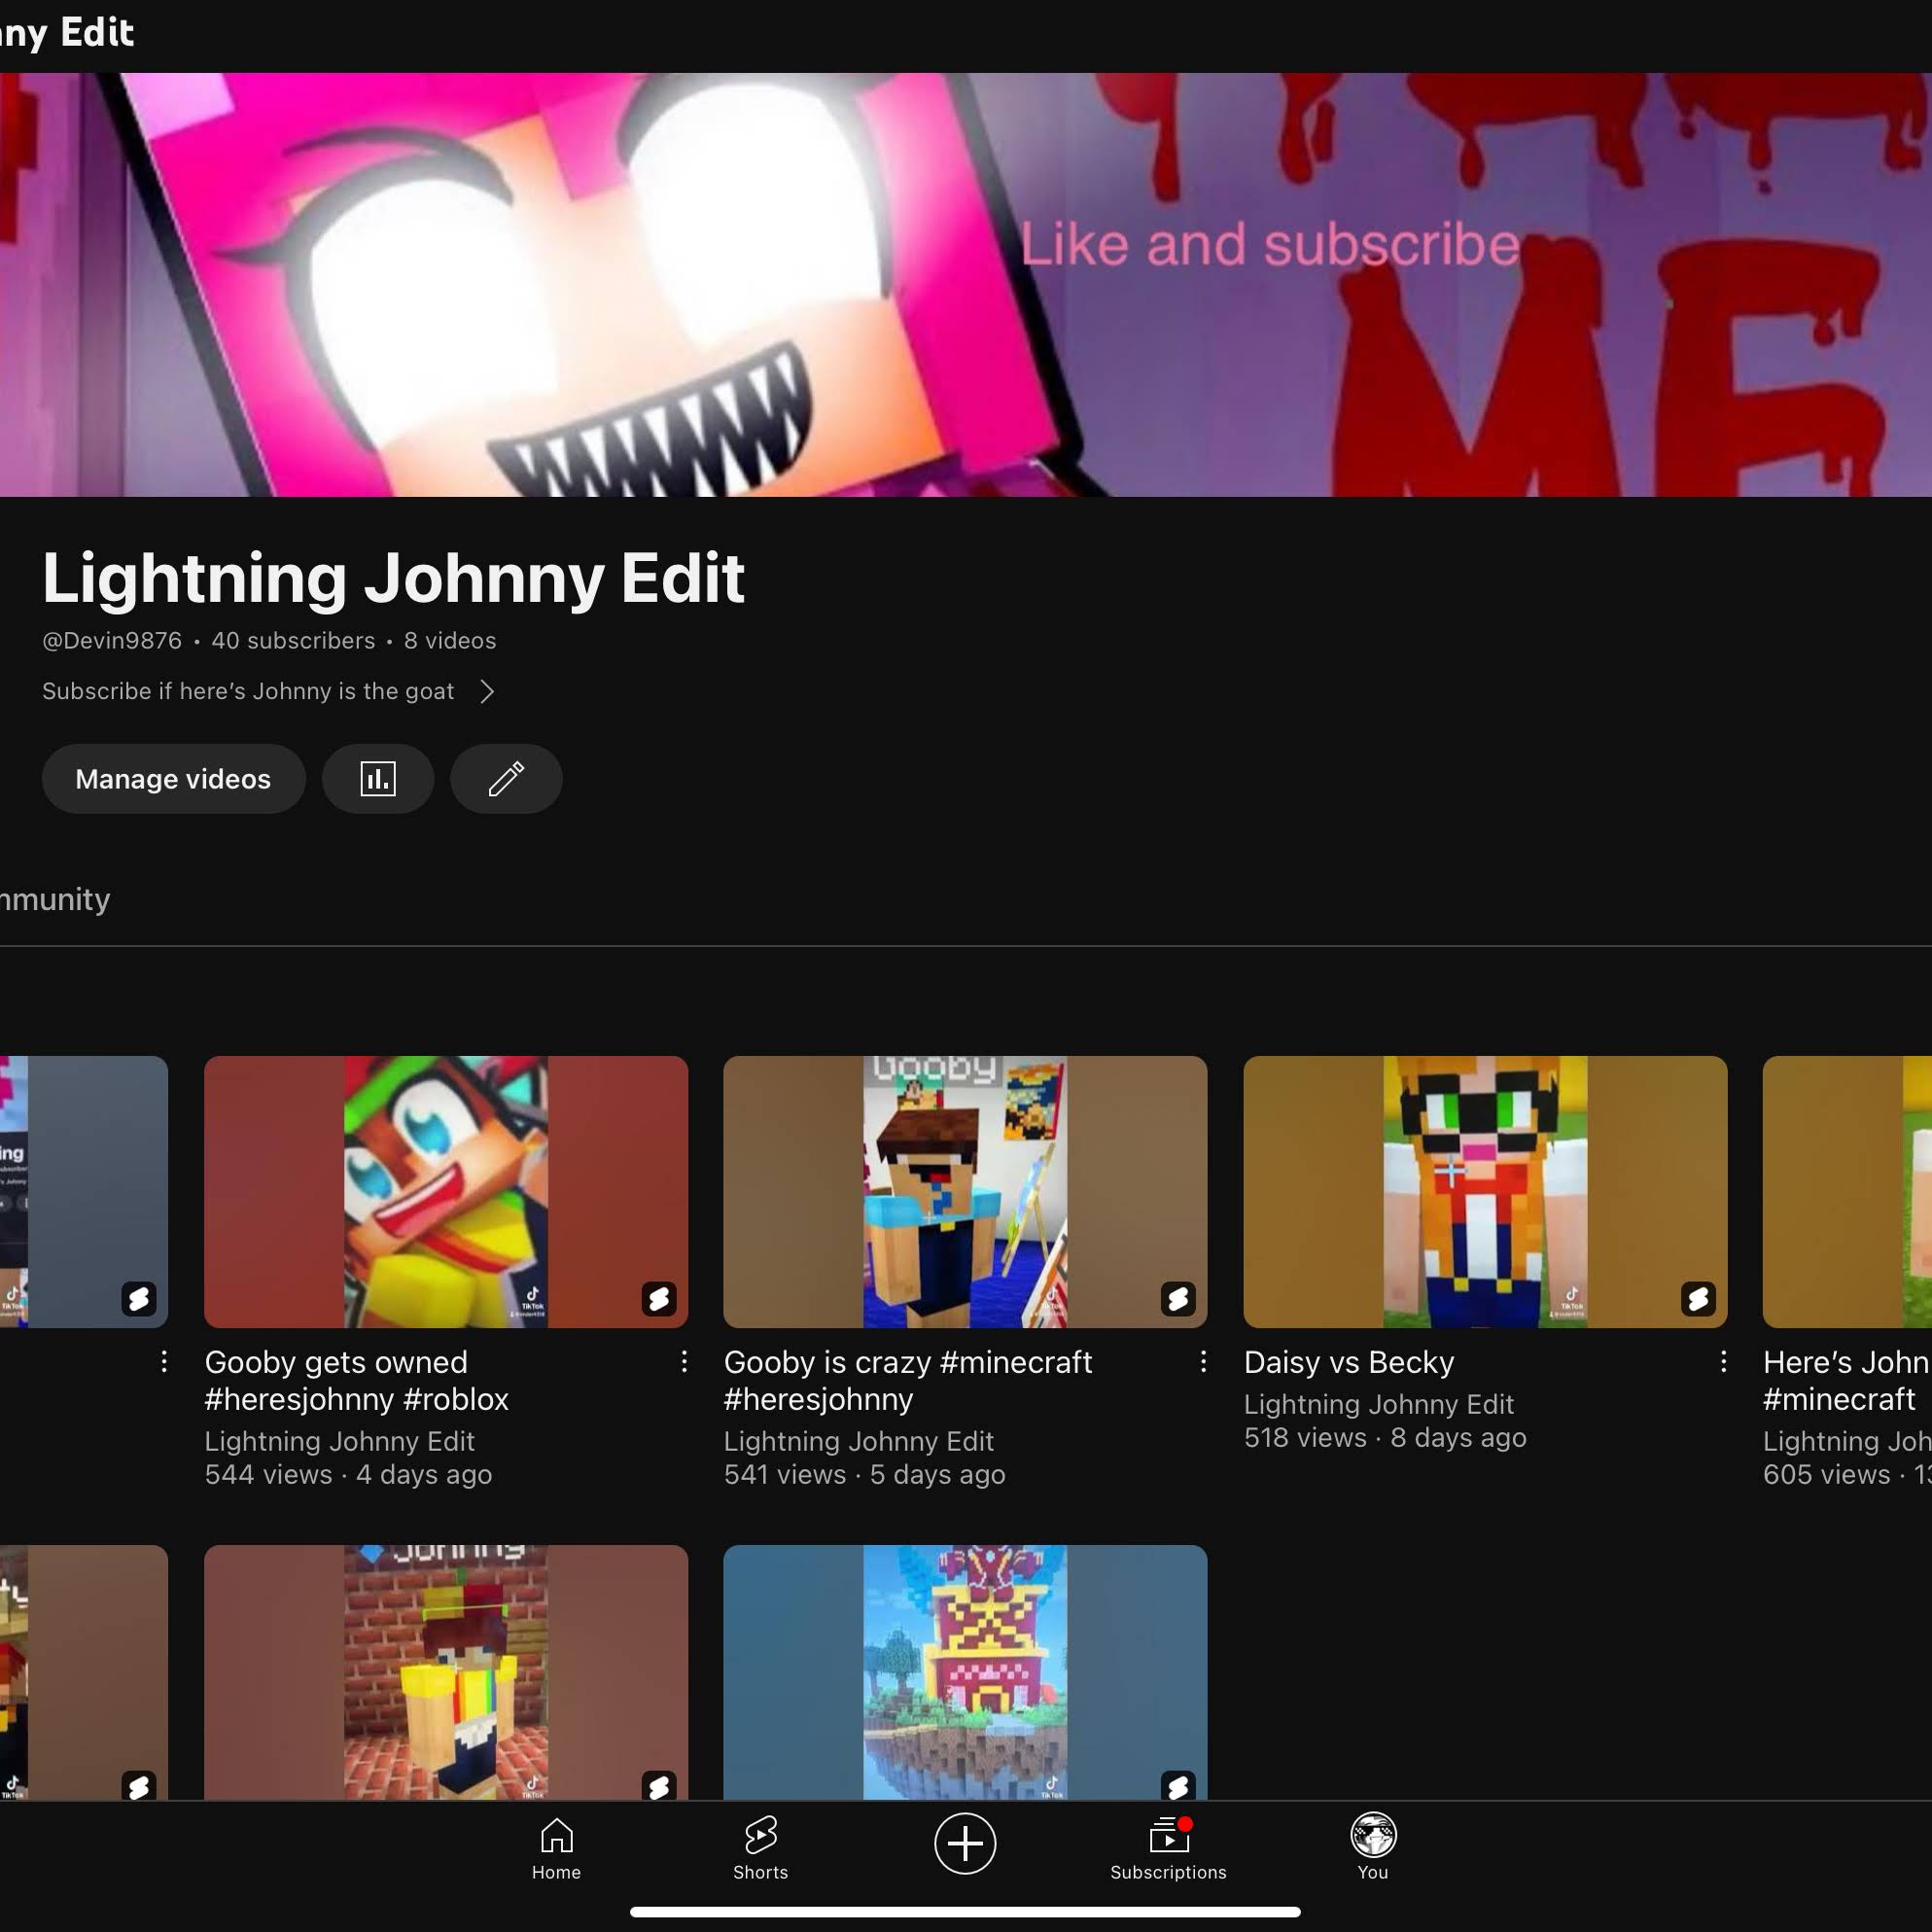1932x1932 pixels.
Task: Open Subscriptions in bottom navigation
Action: click(x=1168, y=1848)
